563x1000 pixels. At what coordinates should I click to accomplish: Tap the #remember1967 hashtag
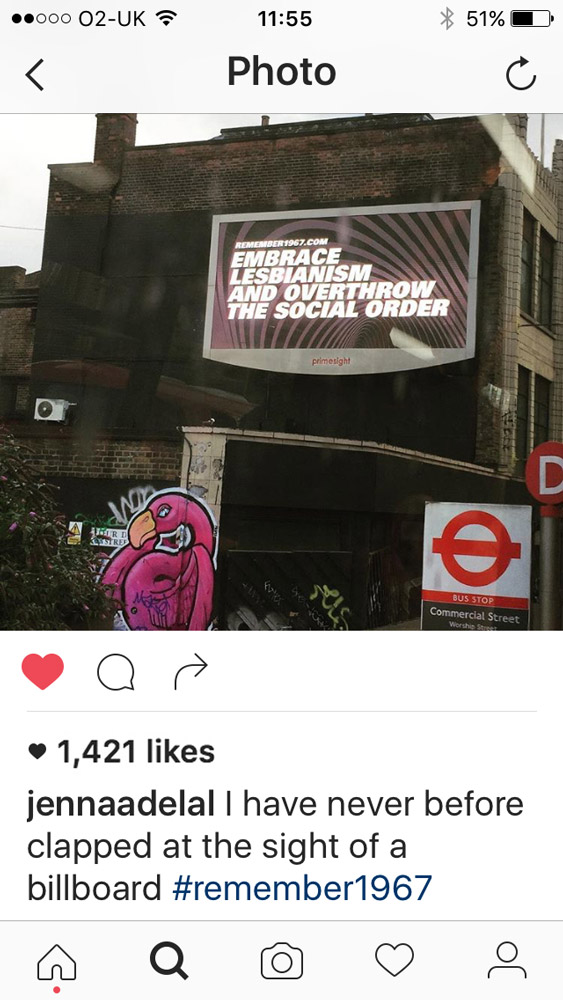[x=302, y=887]
